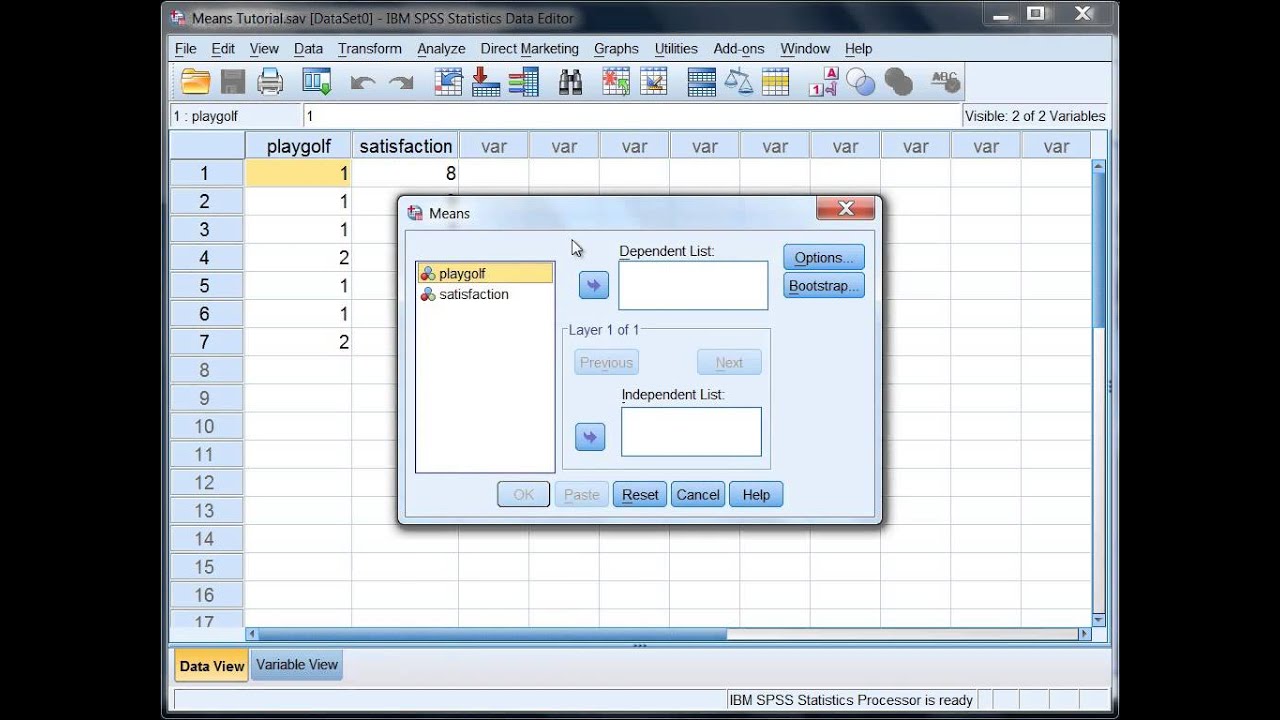Open the Utilities menu
The height and width of the screenshot is (720, 1280).
(x=676, y=48)
